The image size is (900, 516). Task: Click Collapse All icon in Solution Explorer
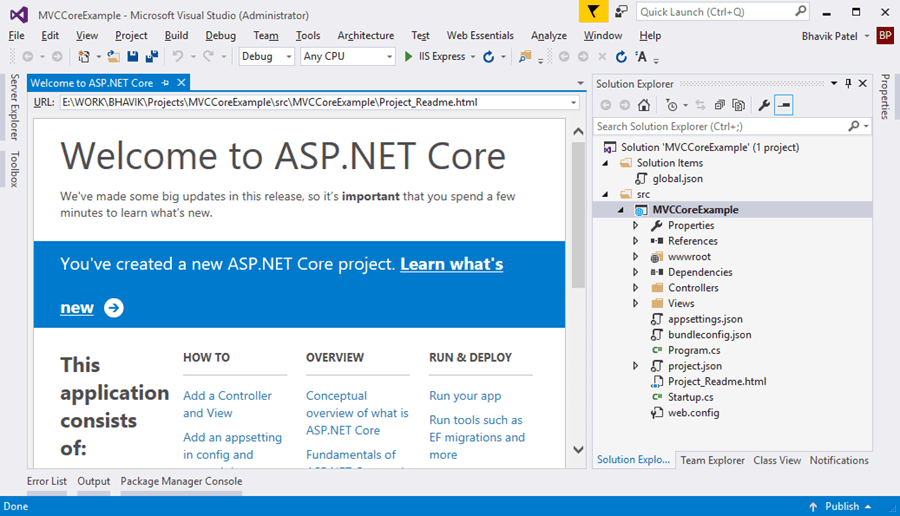[x=719, y=105]
